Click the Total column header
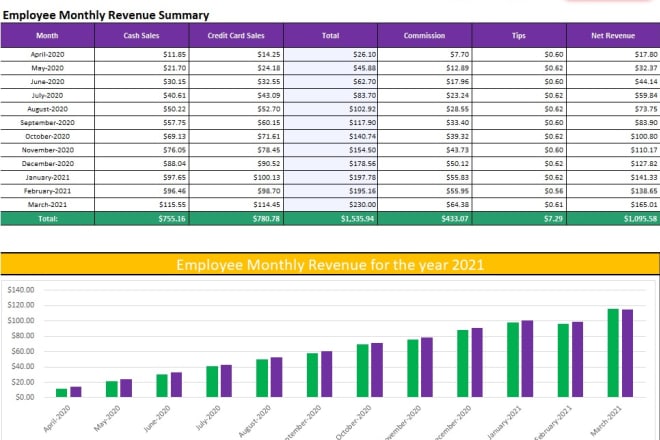 pyautogui.click(x=330, y=35)
